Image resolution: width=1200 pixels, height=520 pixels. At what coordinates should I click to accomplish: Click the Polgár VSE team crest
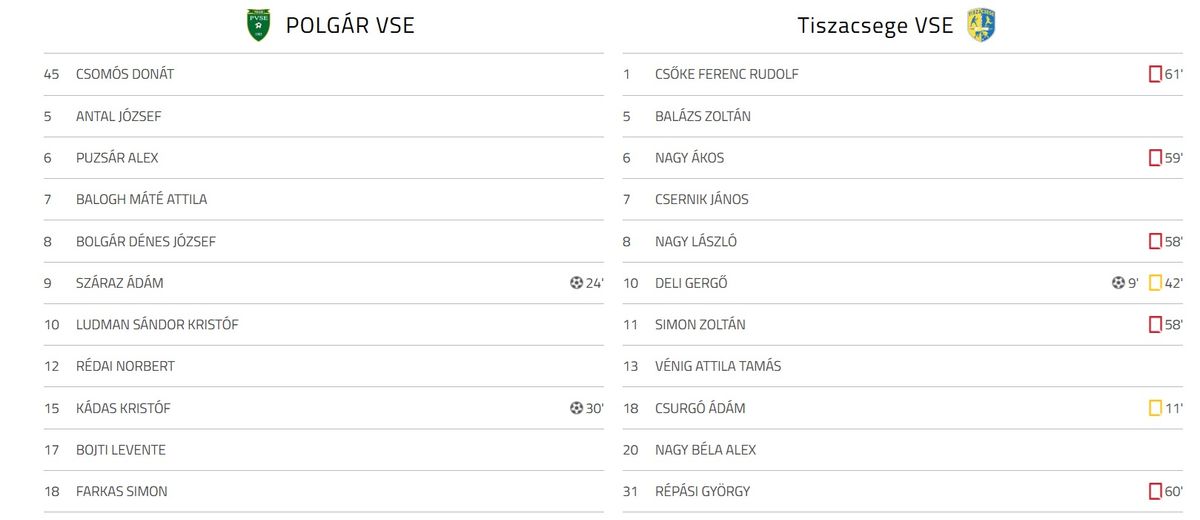coord(259,25)
